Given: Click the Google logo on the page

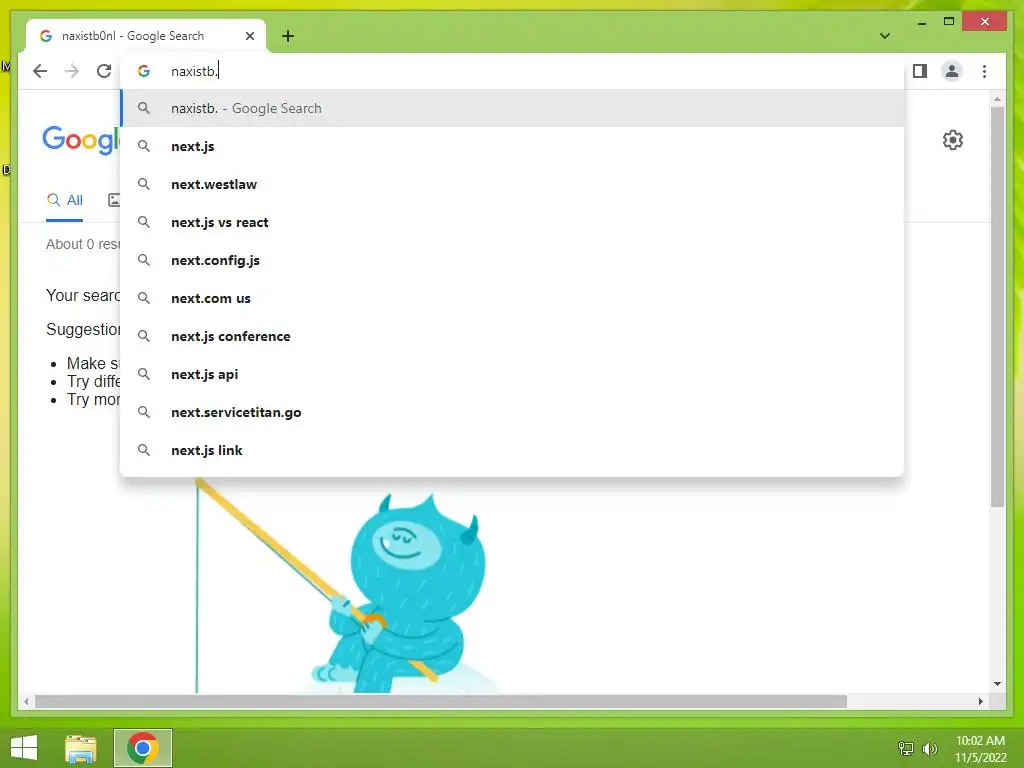Looking at the screenshot, I should (x=81, y=140).
